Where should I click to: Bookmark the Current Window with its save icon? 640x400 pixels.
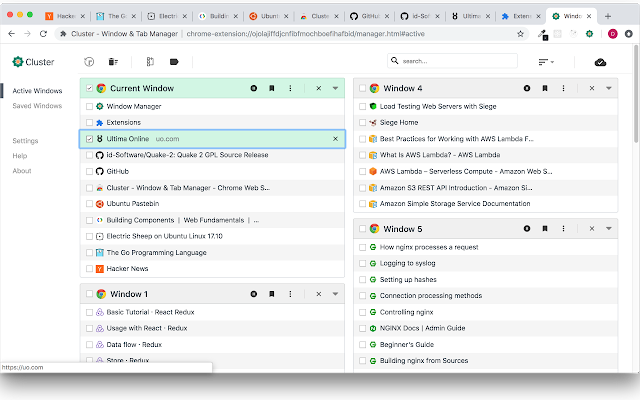[272, 88]
